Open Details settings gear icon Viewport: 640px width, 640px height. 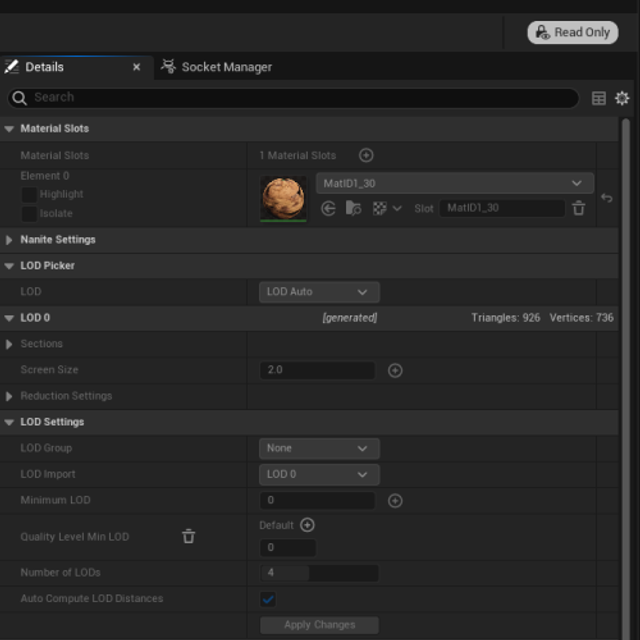pos(622,98)
